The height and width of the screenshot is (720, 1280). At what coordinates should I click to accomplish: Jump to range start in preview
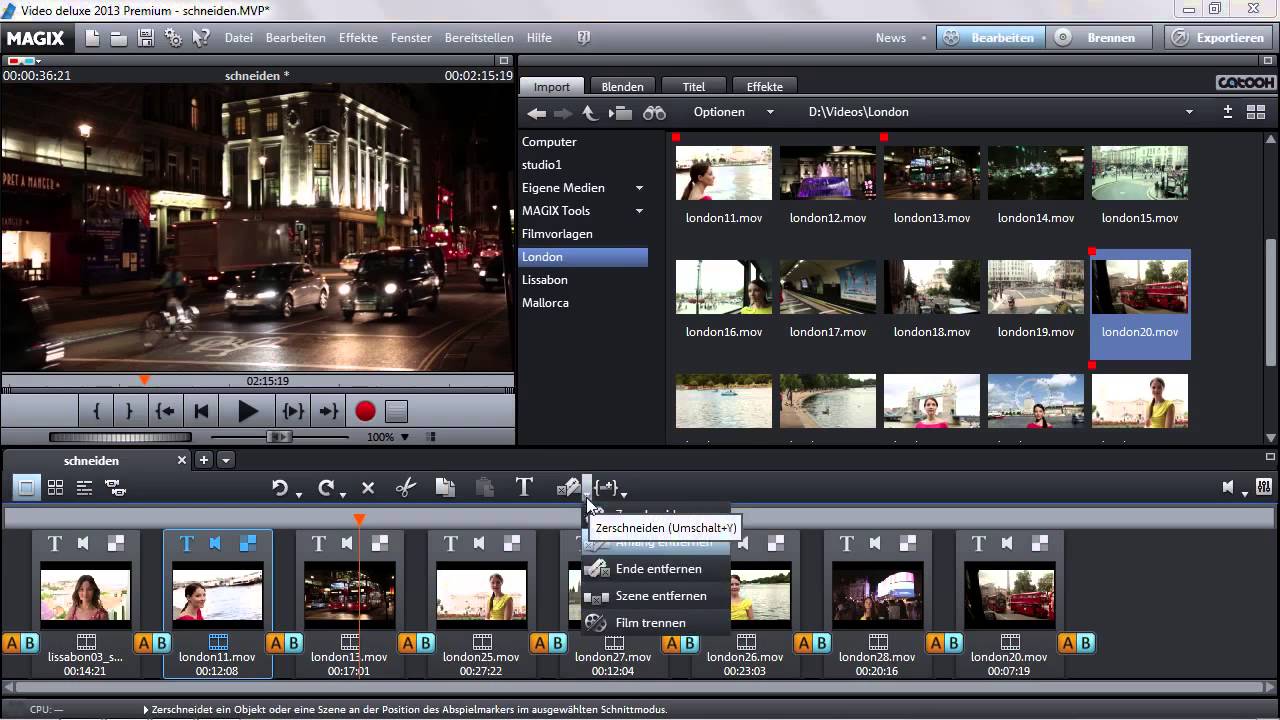(165, 411)
